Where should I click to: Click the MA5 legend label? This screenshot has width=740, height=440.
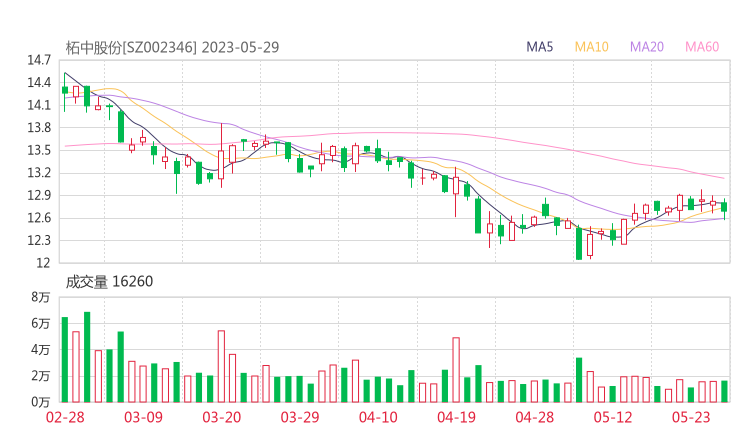point(539,47)
